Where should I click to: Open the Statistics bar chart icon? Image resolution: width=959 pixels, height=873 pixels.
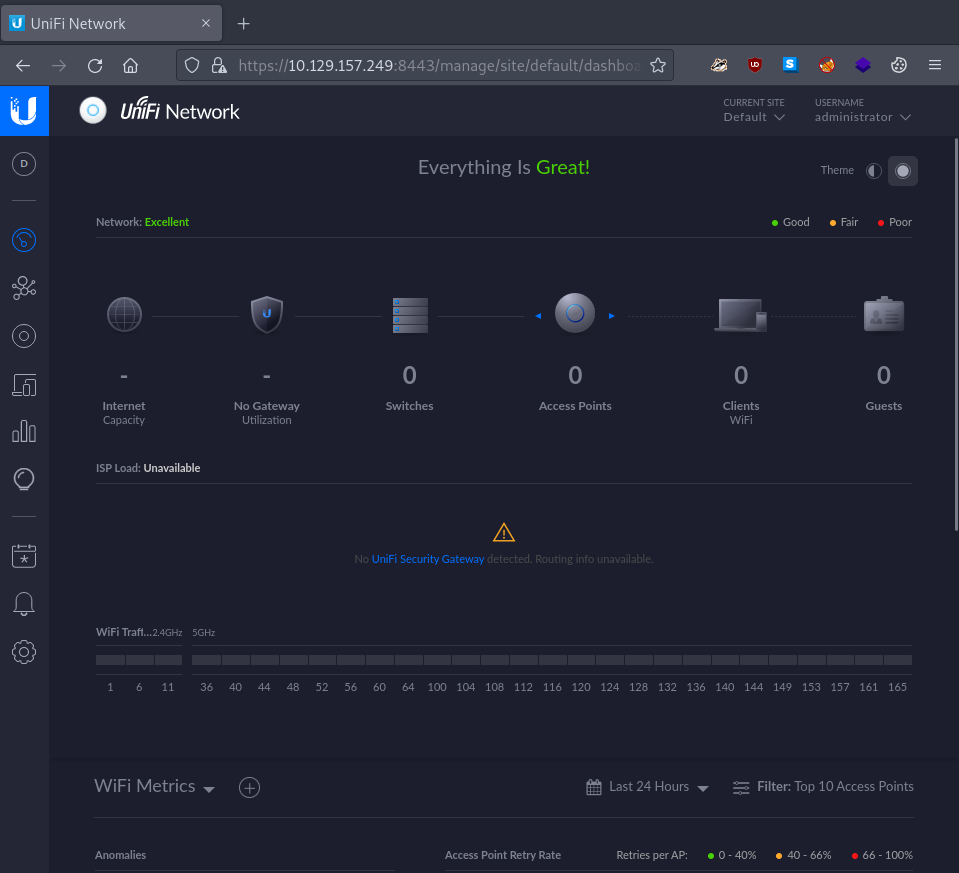(24, 432)
